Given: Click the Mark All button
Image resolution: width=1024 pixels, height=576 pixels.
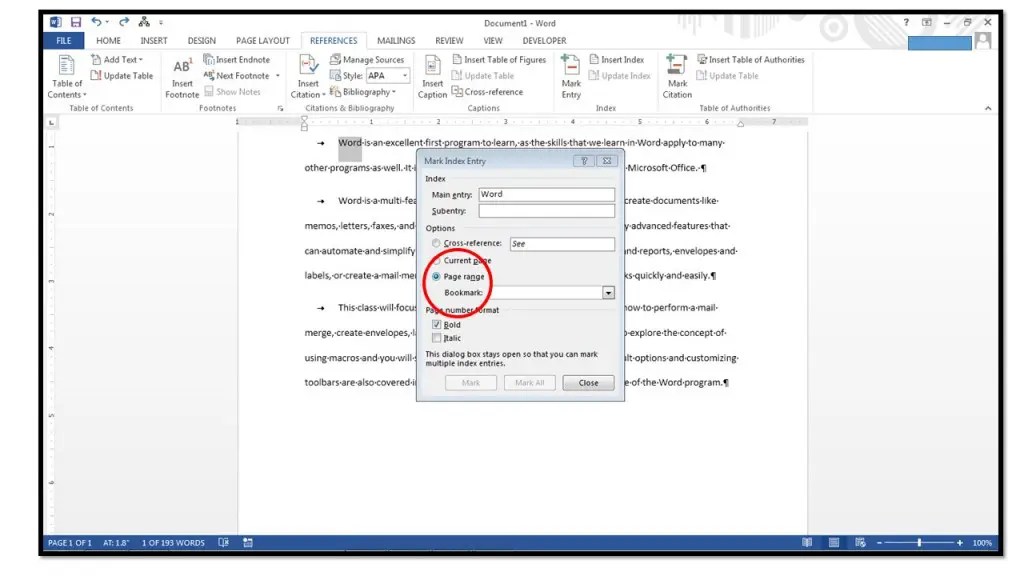Looking at the screenshot, I should [530, 383].
